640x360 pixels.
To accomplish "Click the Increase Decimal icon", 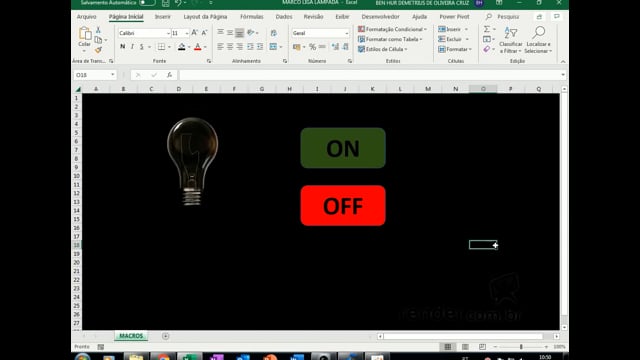I will click(336, 47).
